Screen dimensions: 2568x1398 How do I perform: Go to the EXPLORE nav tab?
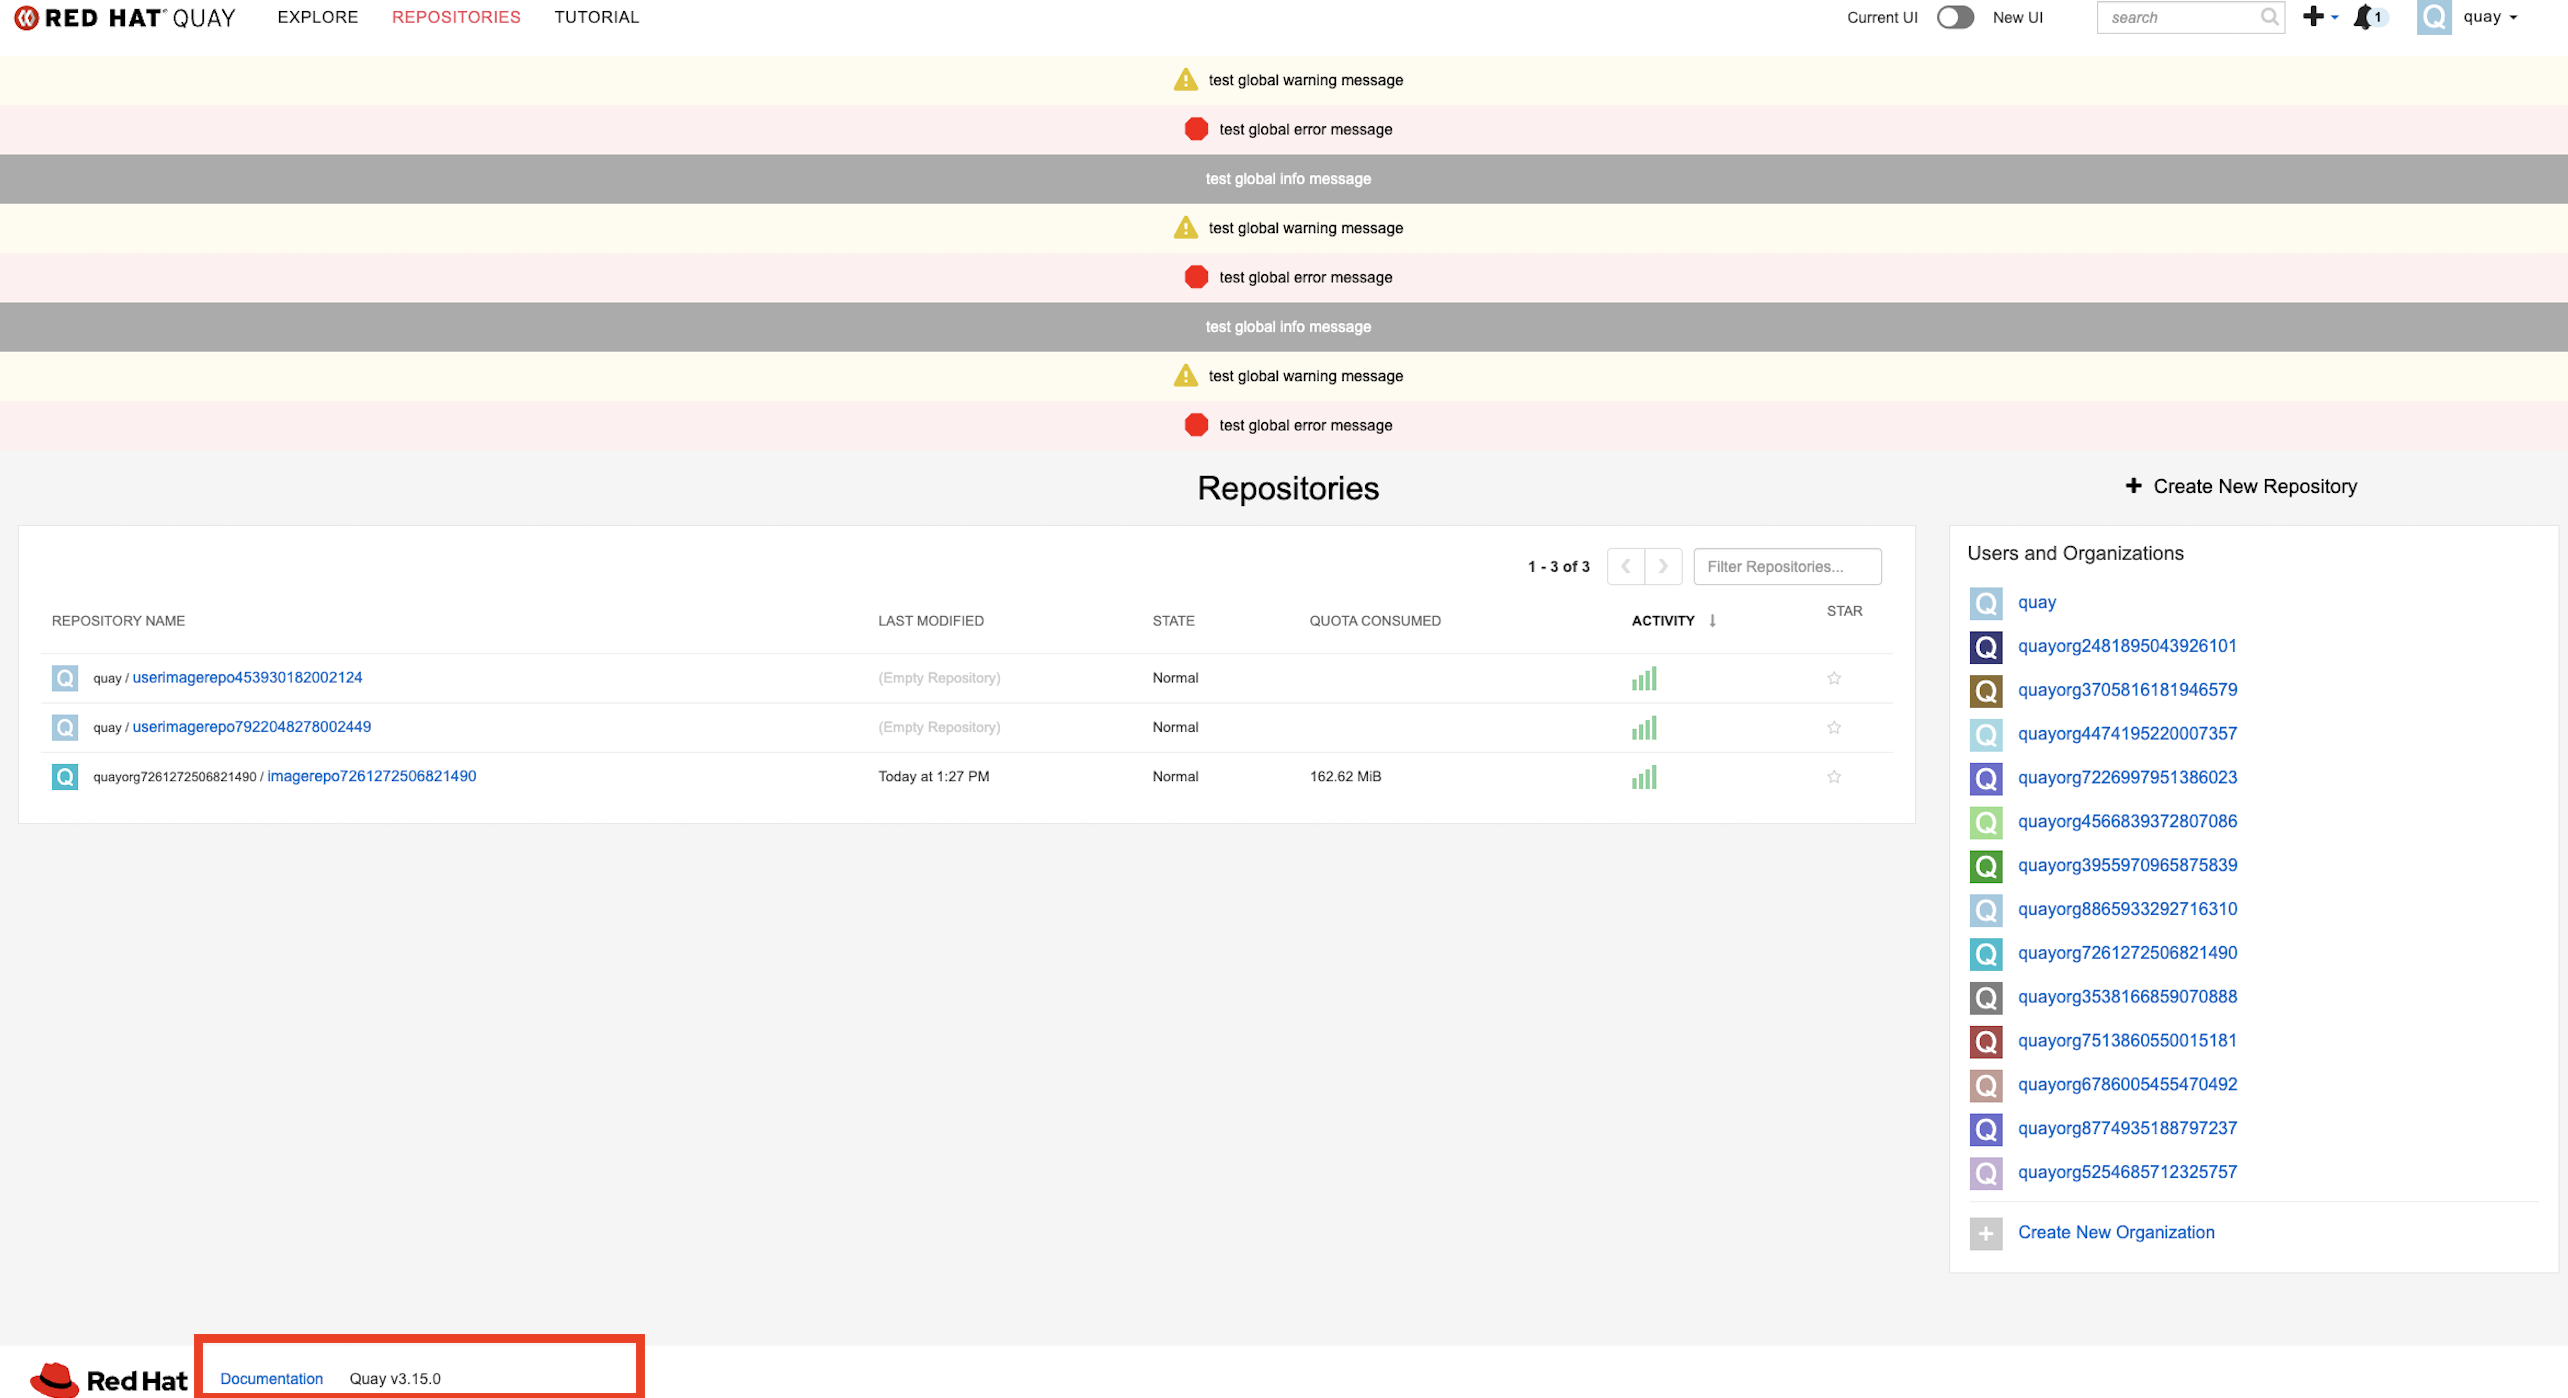(x=317, y=17)
